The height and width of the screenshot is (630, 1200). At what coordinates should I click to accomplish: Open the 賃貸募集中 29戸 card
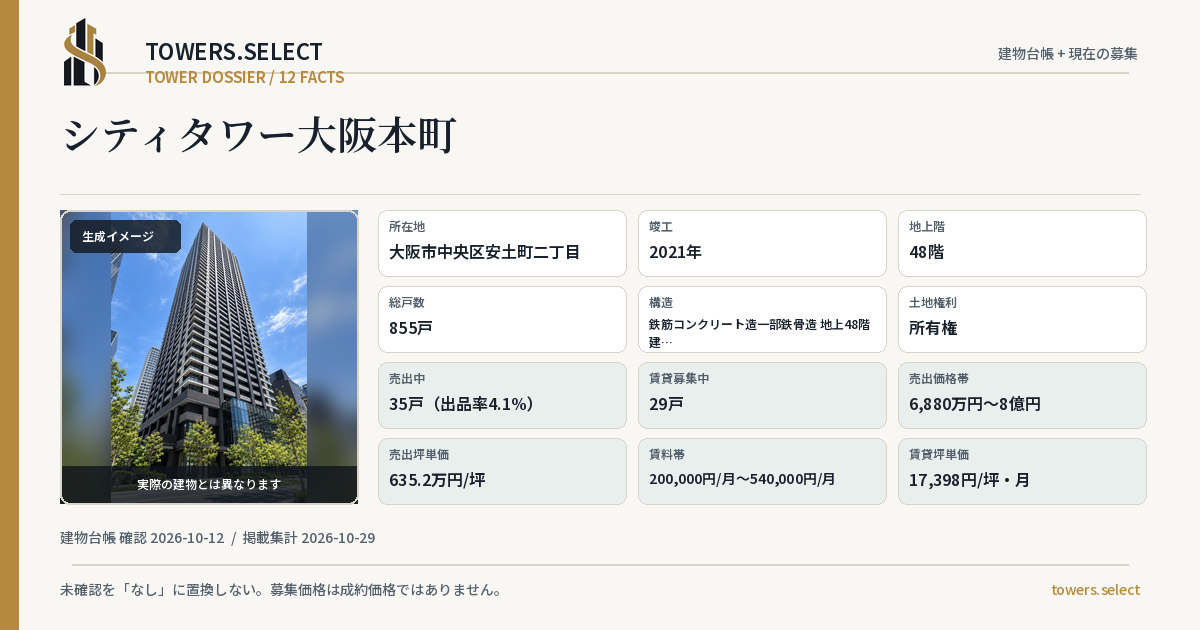[762, 395]
